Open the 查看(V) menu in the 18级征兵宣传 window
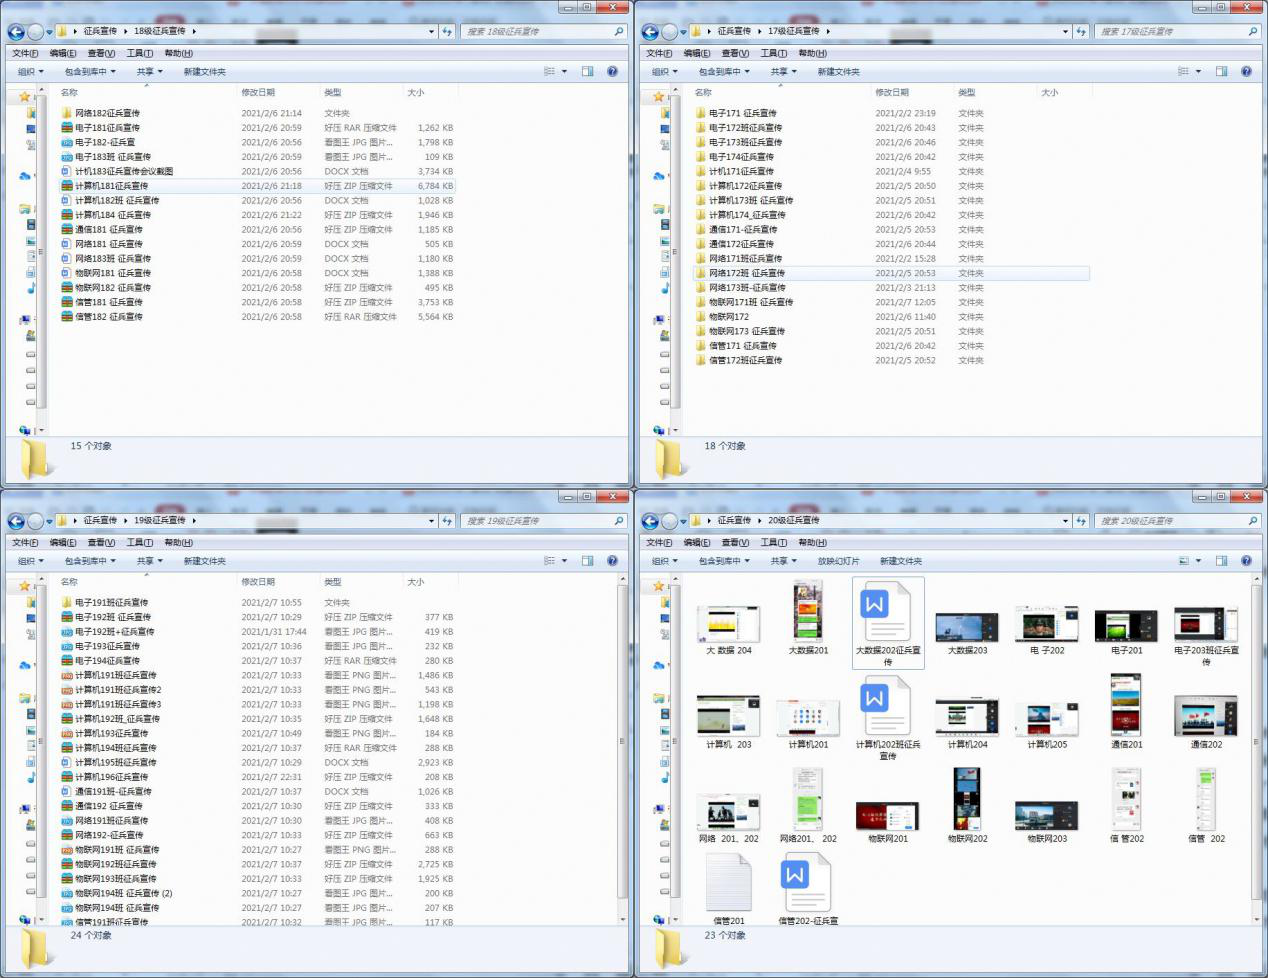1268x978 pixels. [x=101, y=54]
